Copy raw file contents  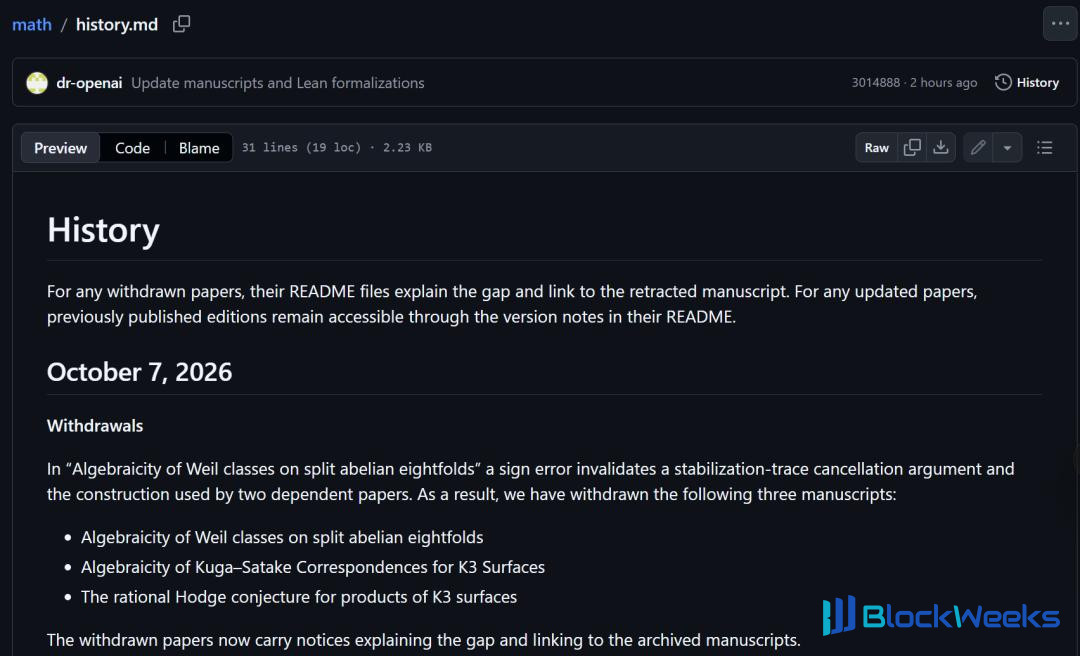click(912, 147)
